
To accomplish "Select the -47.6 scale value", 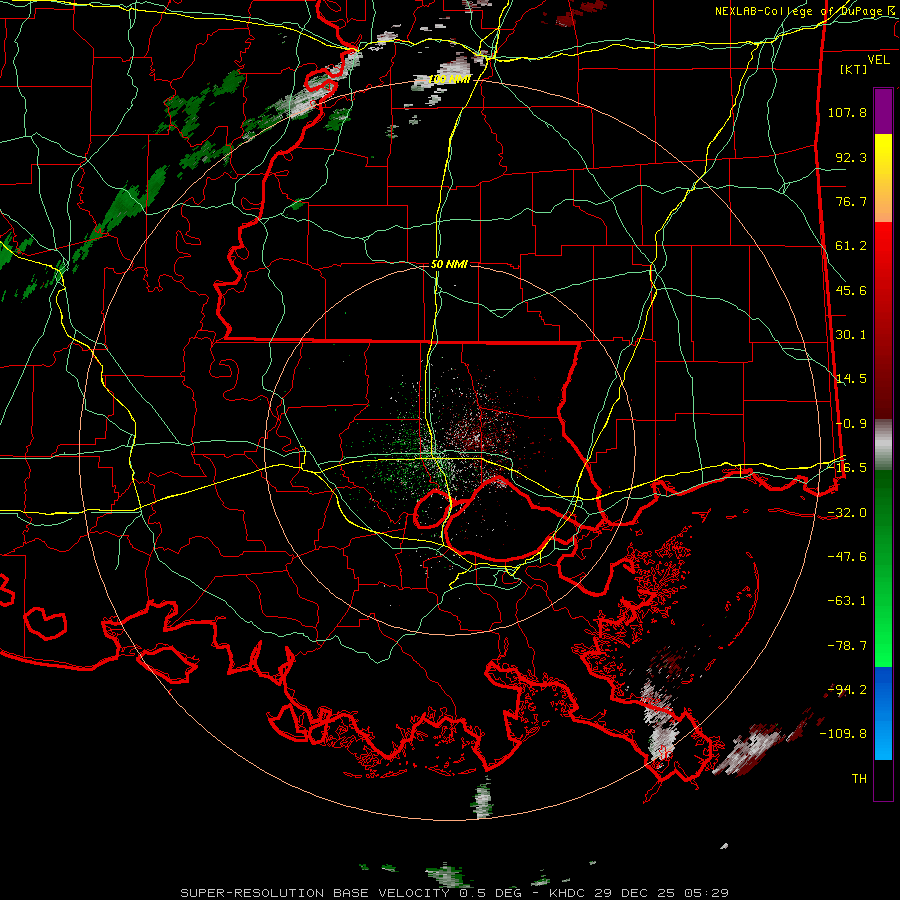I will pyautogui.click(x=847, y=557).
